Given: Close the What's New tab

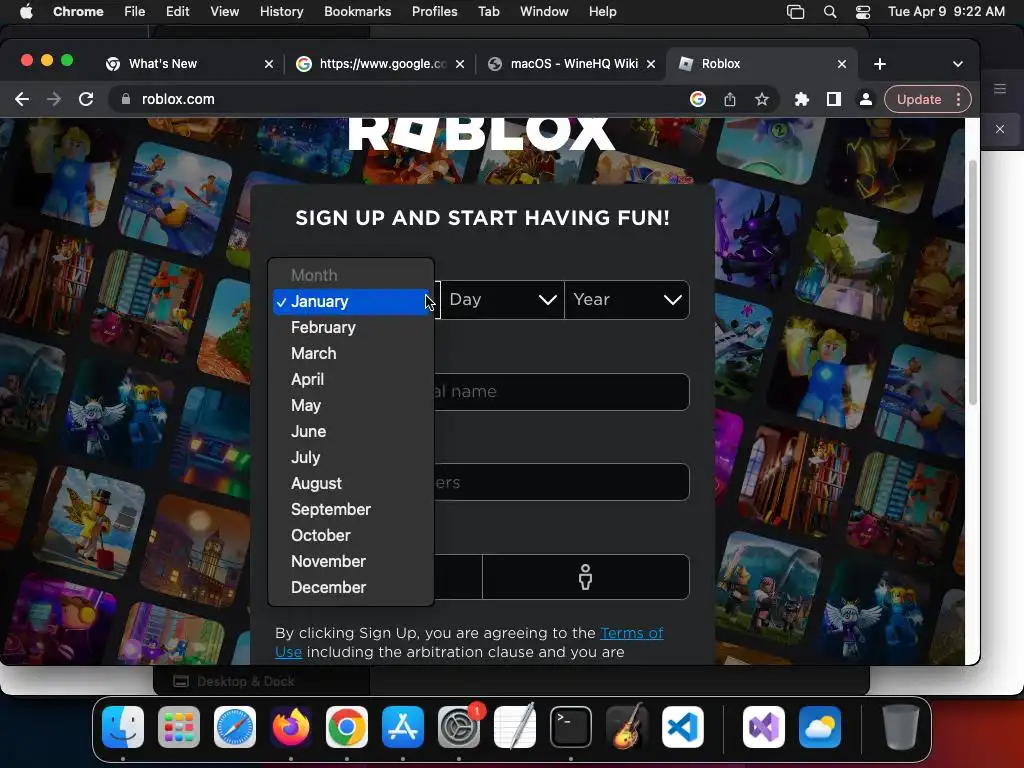Looking at the screenshot, I should 268,64.
